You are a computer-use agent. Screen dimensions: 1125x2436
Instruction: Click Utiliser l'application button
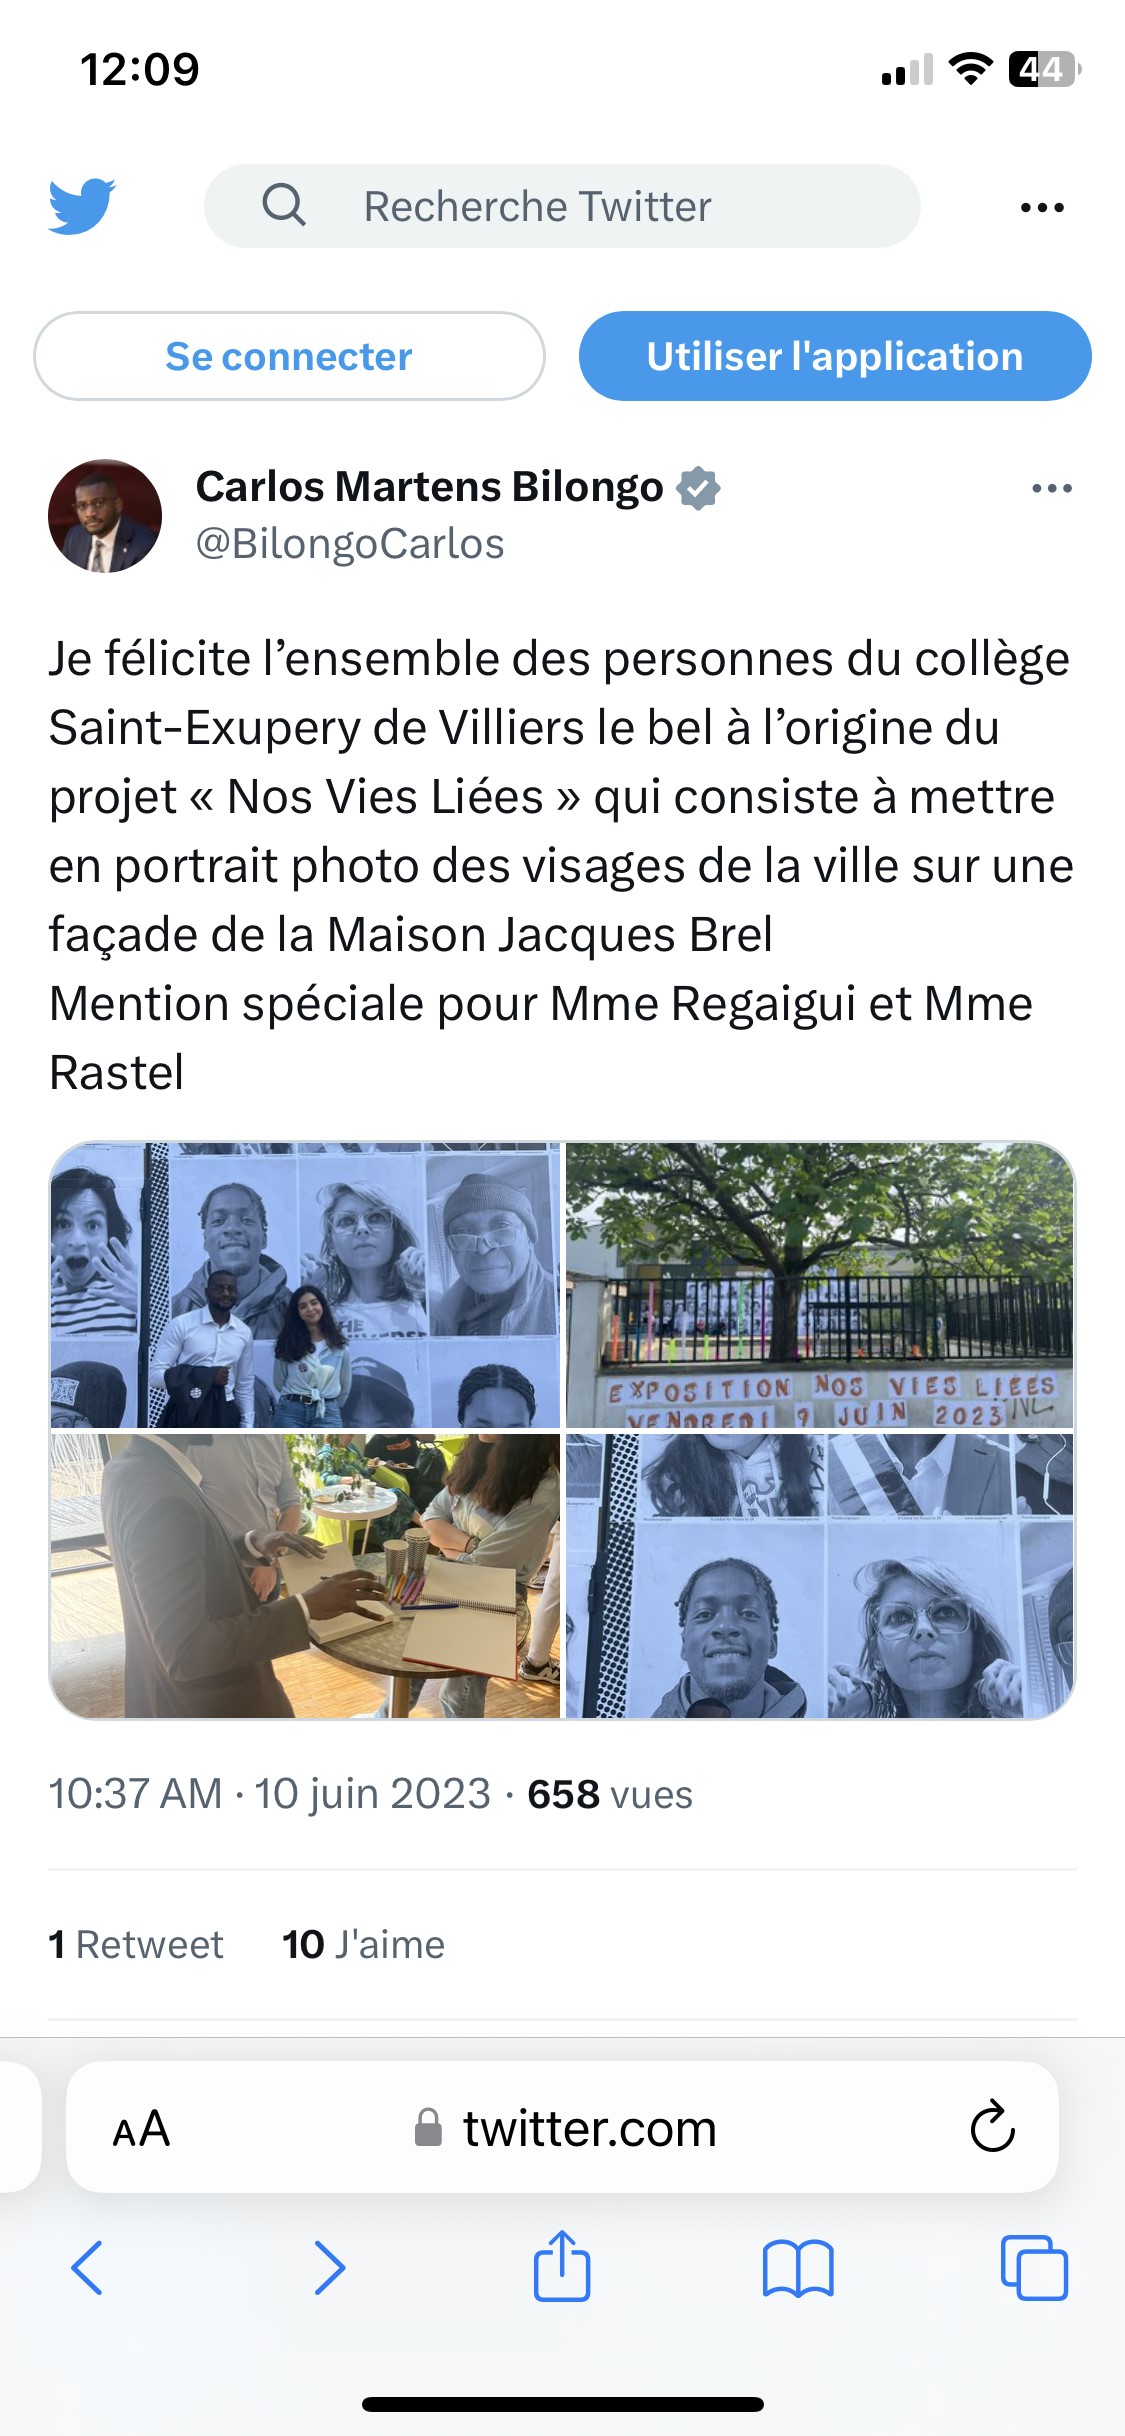pyautogui.click(x=835, y=356)
